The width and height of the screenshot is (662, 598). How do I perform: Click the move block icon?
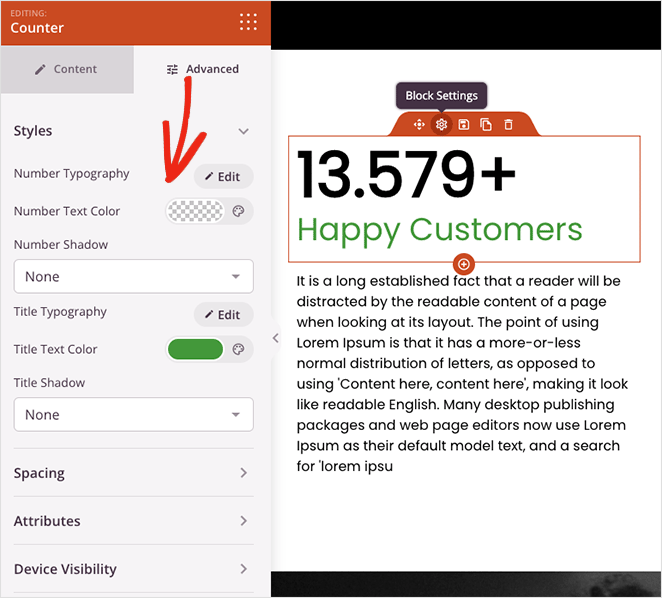tap(419, 125)
